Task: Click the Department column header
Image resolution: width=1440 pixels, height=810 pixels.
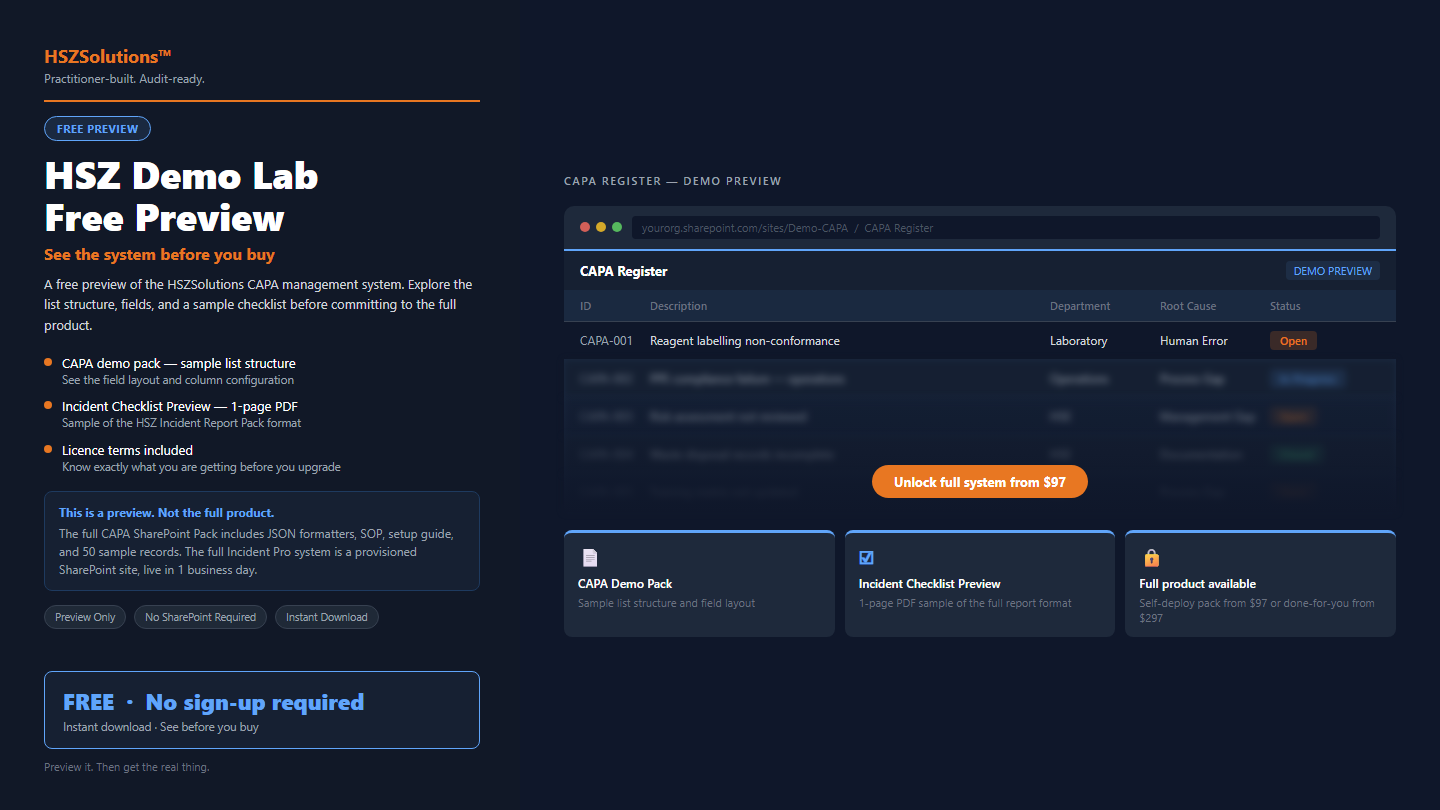Action: click(x=1080, y=306)
